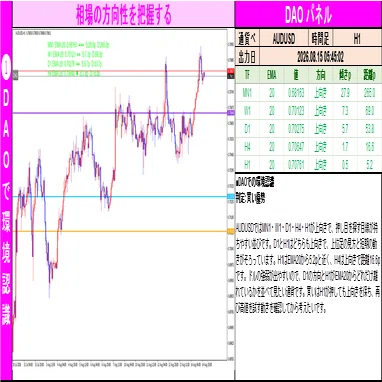
Task: Click the 上向き direction in D1 row
Action: [320, 129]
